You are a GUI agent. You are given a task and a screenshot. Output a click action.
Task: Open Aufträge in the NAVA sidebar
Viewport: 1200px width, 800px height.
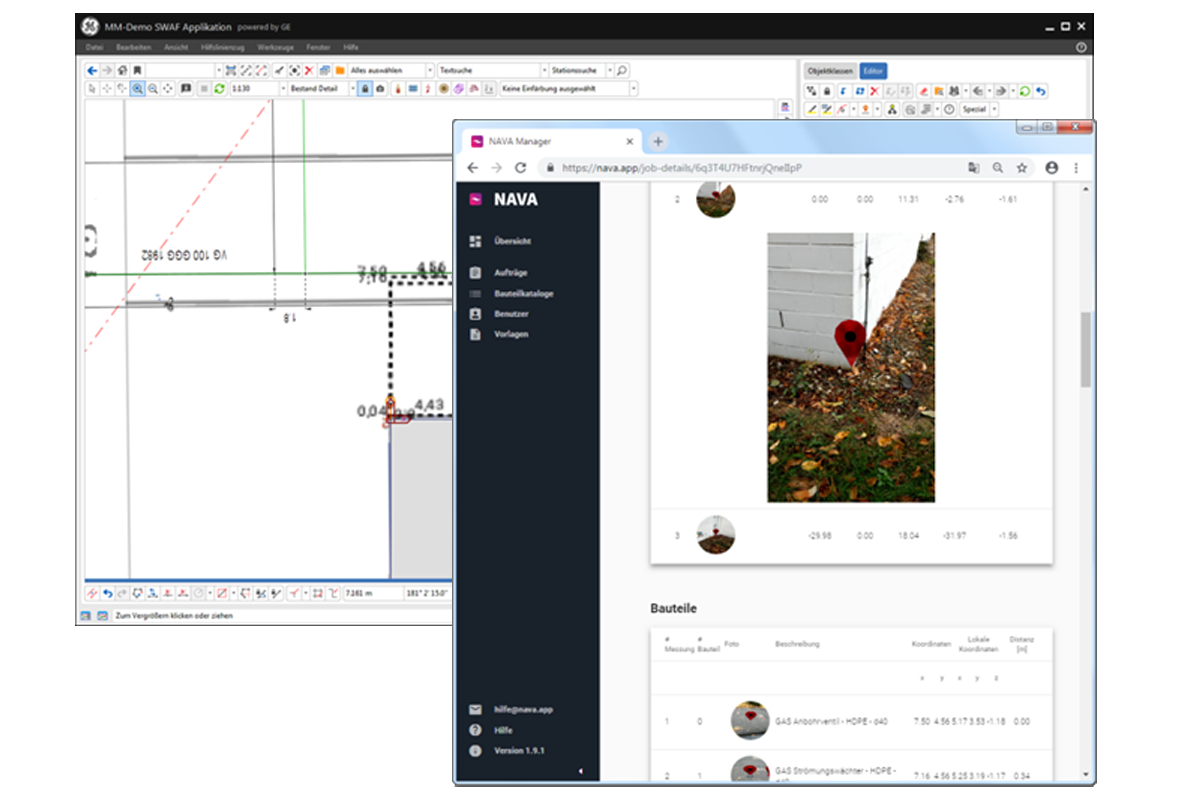[510, 272]
